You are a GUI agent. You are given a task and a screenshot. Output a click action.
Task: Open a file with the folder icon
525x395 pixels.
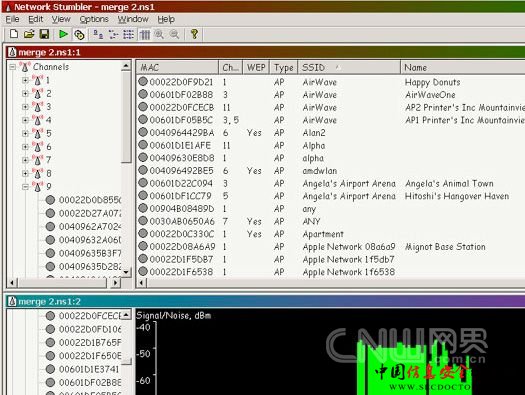click(x=29, y=34)
